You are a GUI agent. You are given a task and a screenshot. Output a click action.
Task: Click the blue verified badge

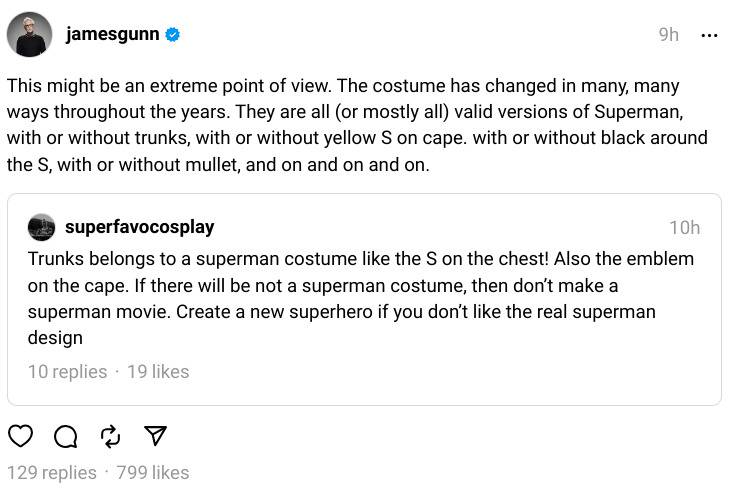point(173,35)
